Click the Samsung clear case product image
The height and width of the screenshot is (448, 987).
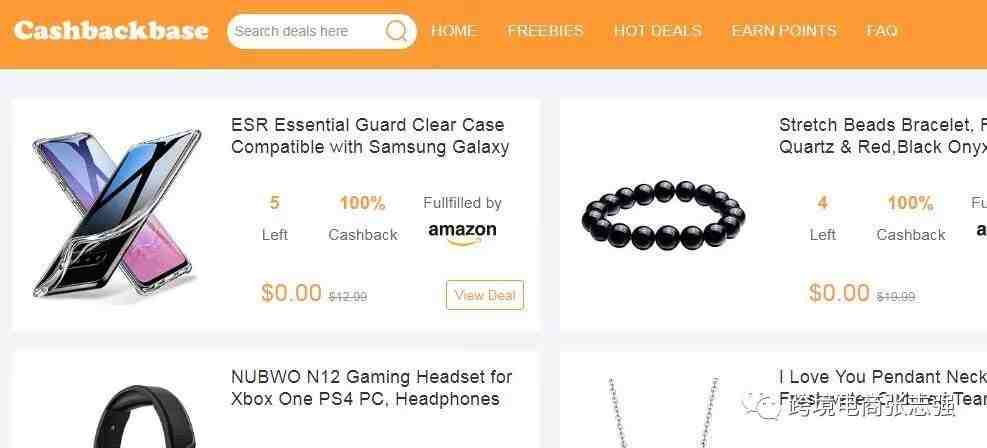[x=117, y=214]
